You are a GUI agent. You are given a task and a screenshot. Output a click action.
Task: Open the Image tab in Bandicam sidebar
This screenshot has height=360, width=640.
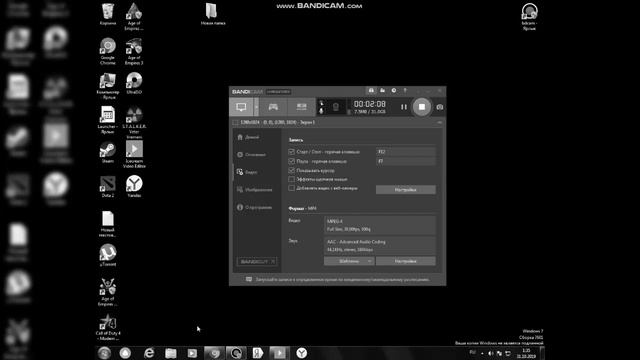pos(254,190)
